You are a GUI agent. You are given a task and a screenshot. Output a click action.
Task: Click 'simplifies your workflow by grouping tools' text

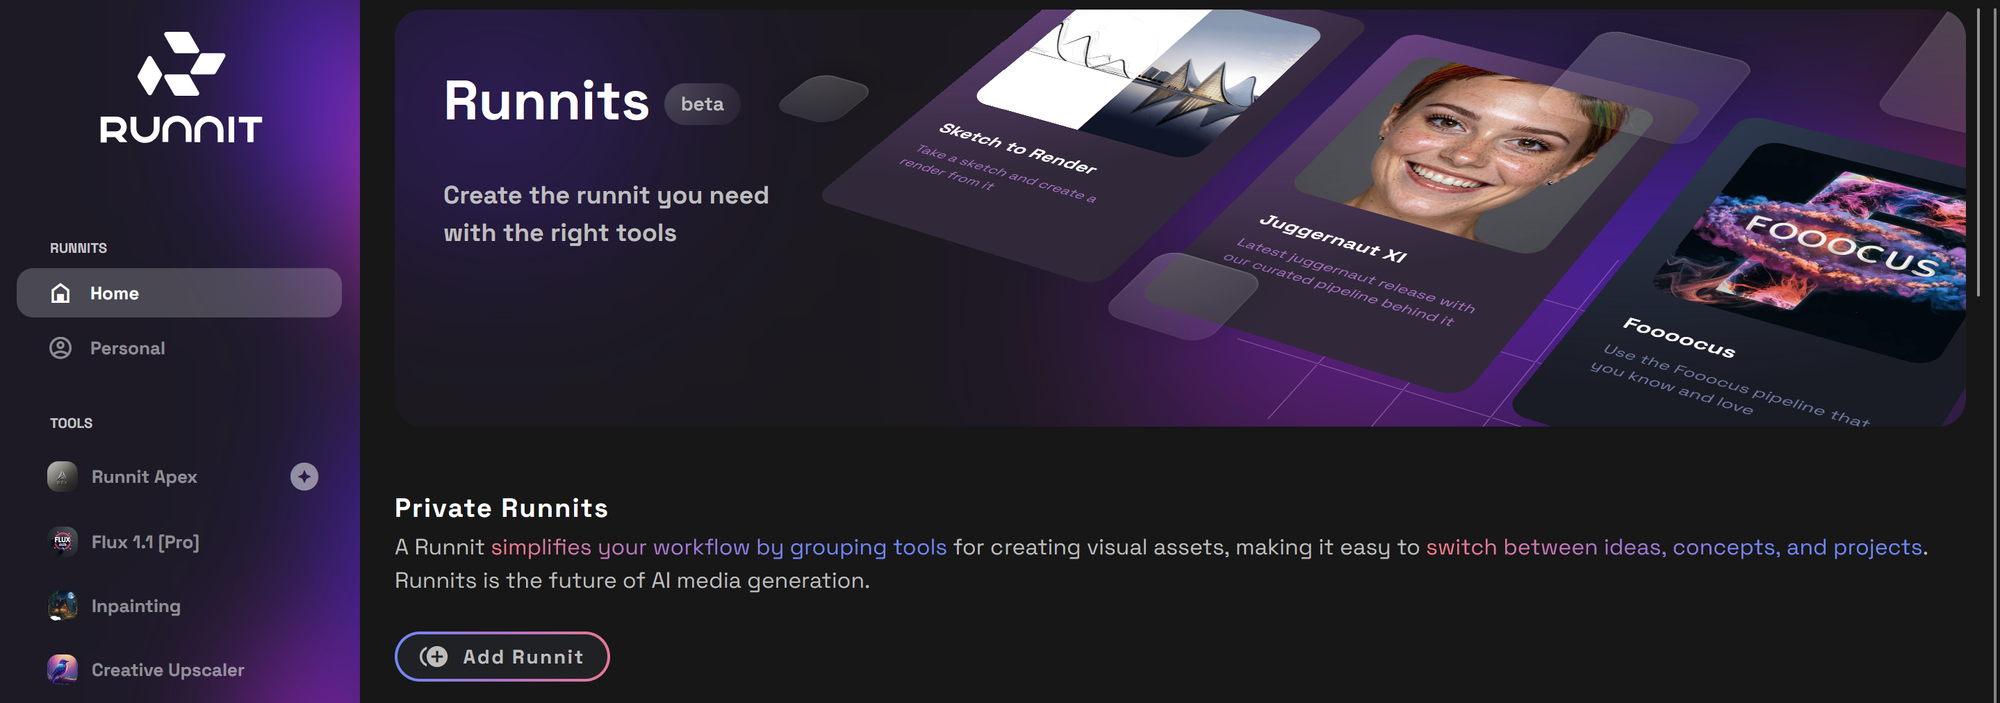tap(718, 547)
